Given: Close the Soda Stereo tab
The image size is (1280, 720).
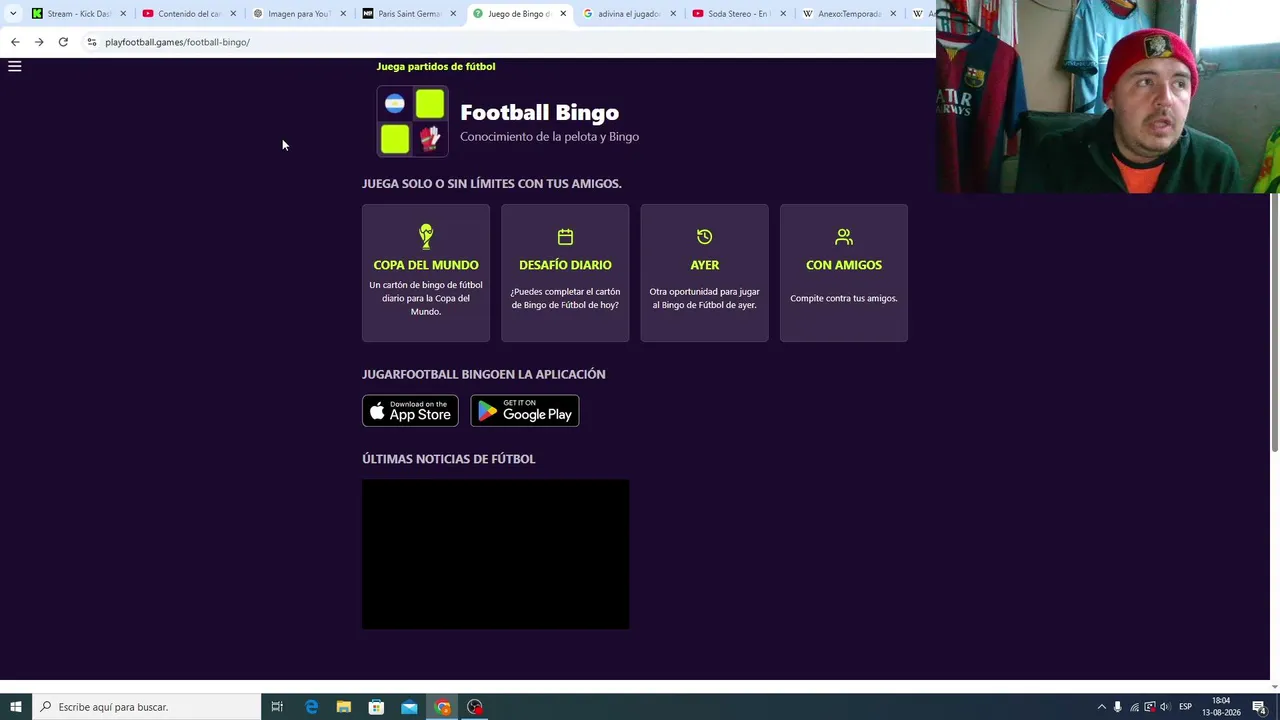Looking at the screenshot, I should (x=783, y=14).
